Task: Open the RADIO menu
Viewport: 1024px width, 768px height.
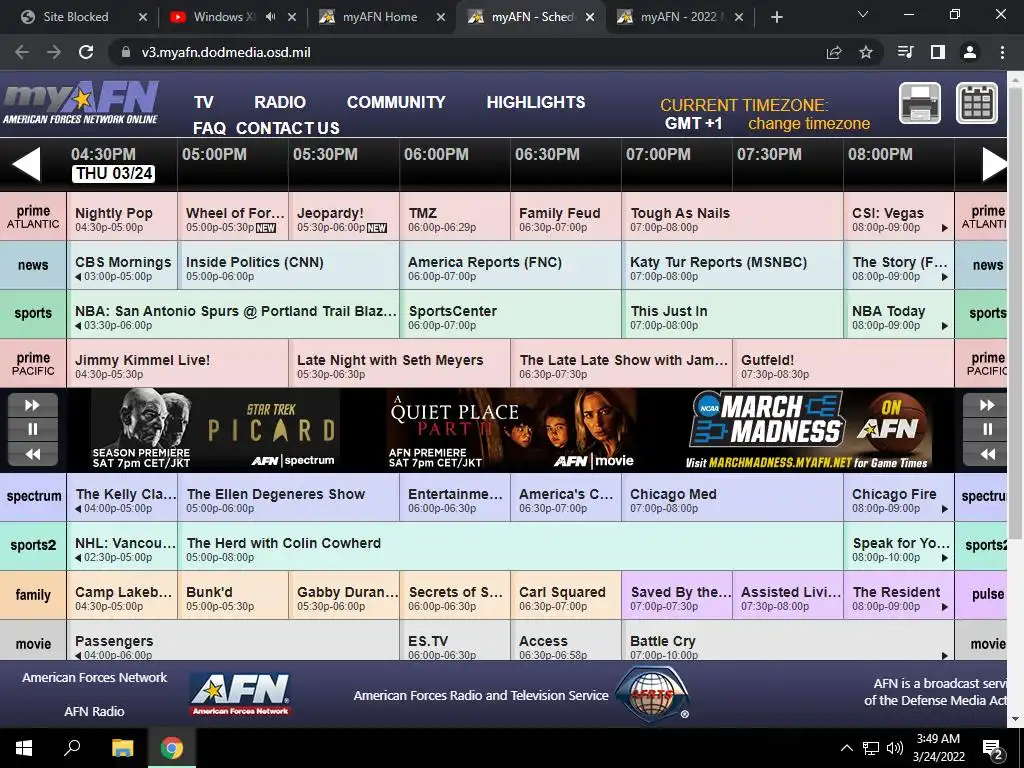Action: point(280,103)
